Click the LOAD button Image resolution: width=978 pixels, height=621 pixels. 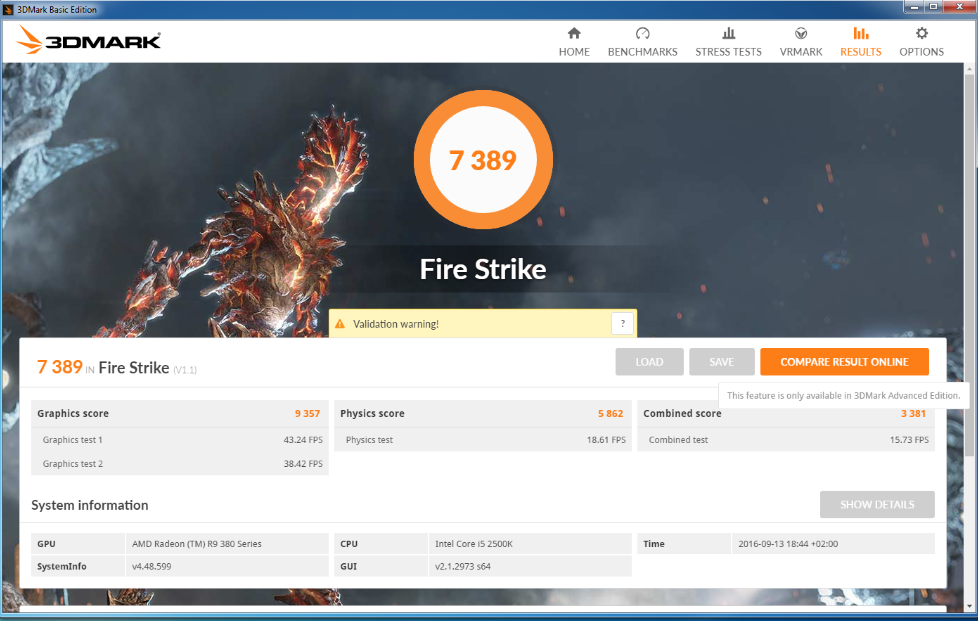coord(649,362)
